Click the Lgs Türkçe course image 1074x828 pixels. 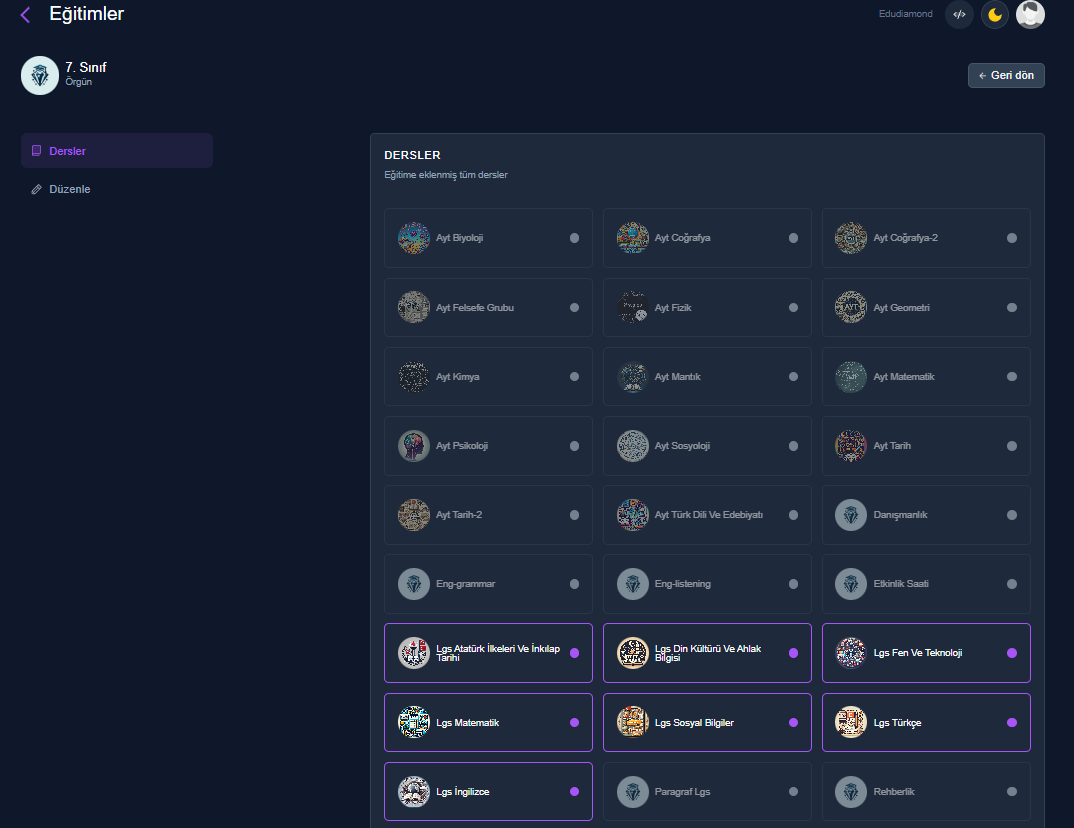tap(851, 722)
